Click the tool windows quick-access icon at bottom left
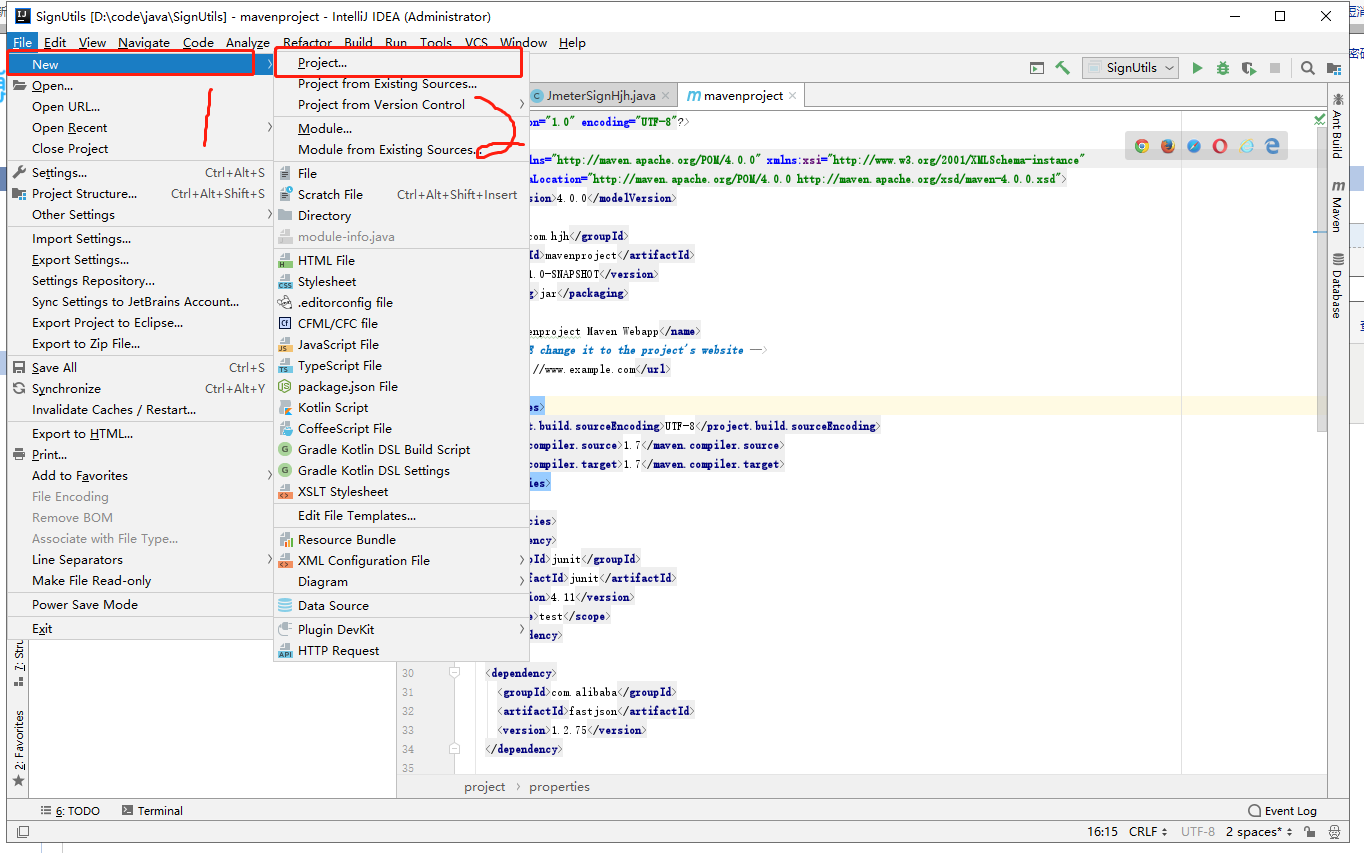This screenshot has height=853, width=1364. coord(23,832)
